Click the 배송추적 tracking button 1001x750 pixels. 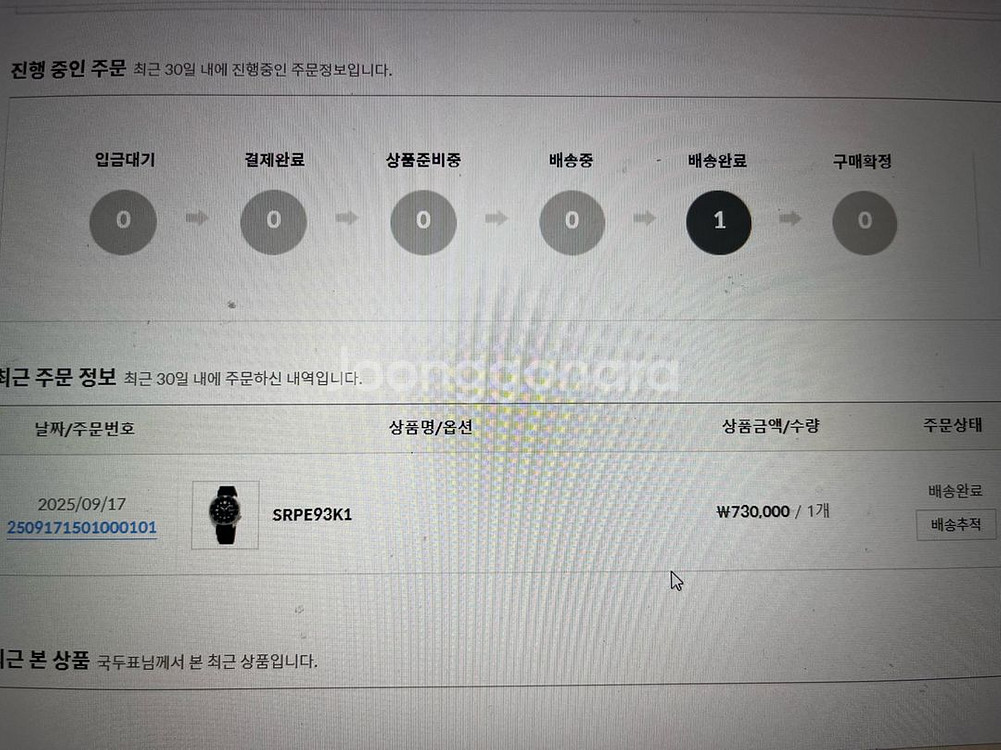coord(956,525)
